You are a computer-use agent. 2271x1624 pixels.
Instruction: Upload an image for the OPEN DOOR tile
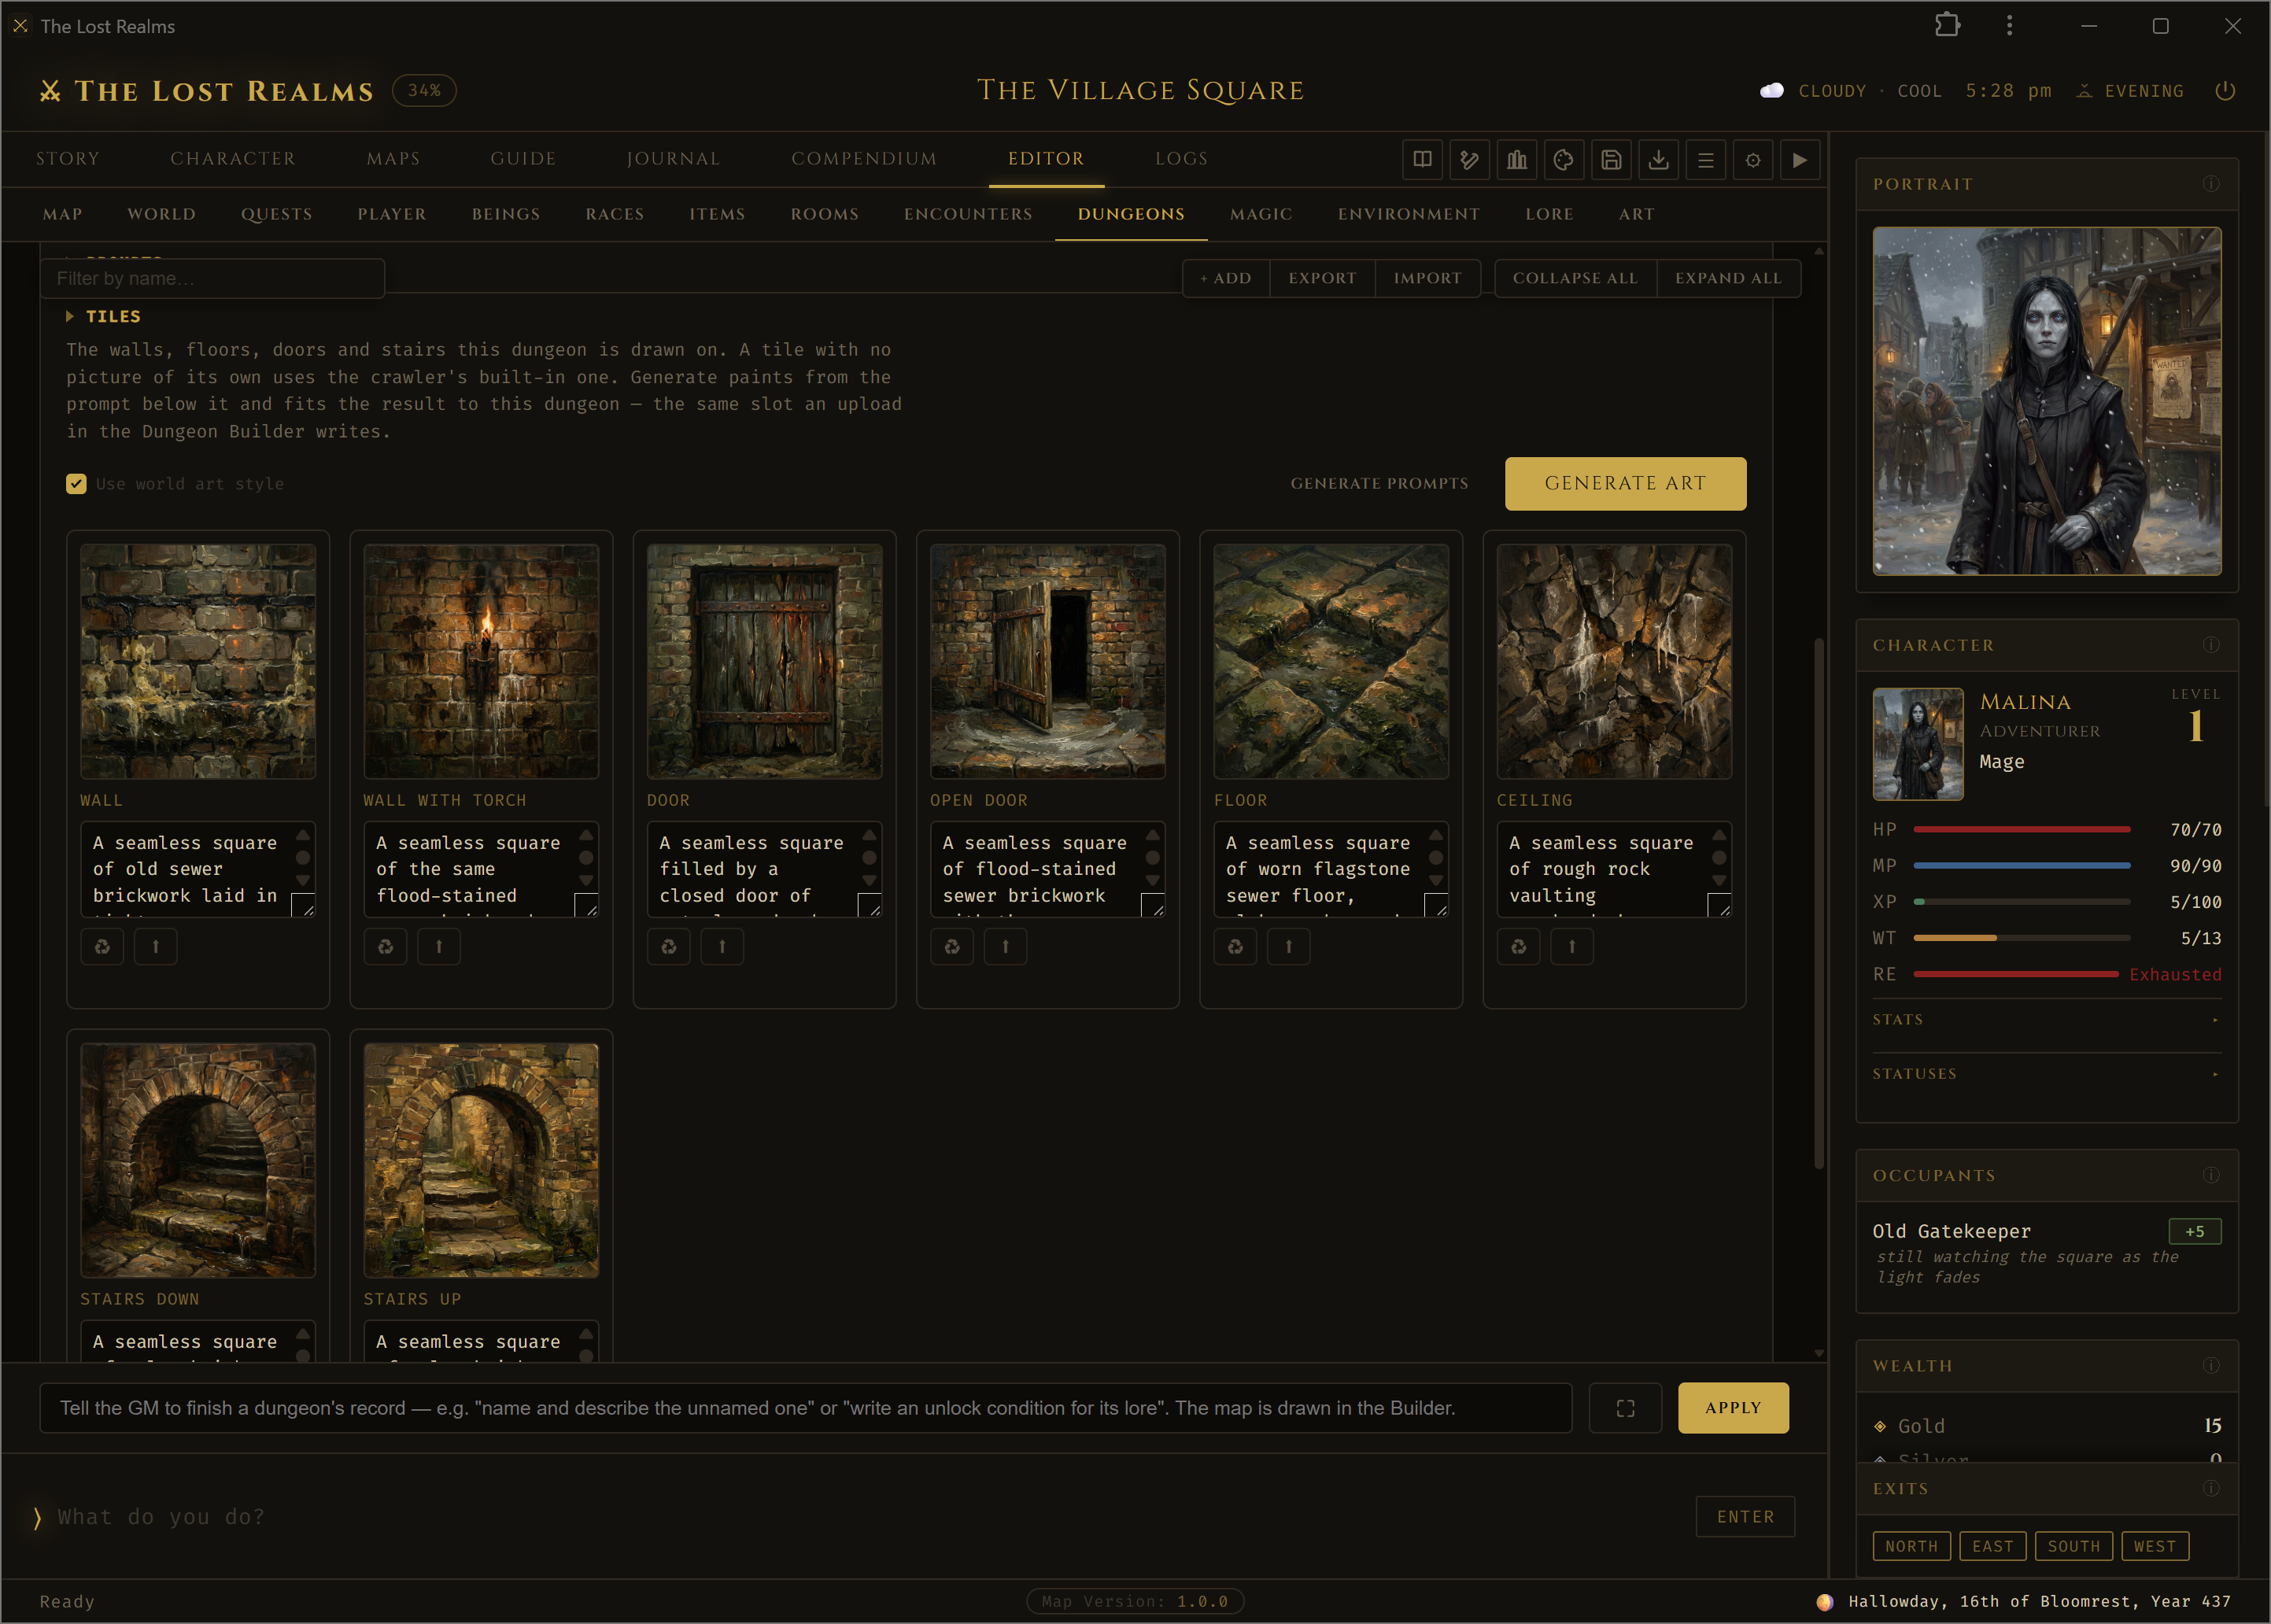1006,946
